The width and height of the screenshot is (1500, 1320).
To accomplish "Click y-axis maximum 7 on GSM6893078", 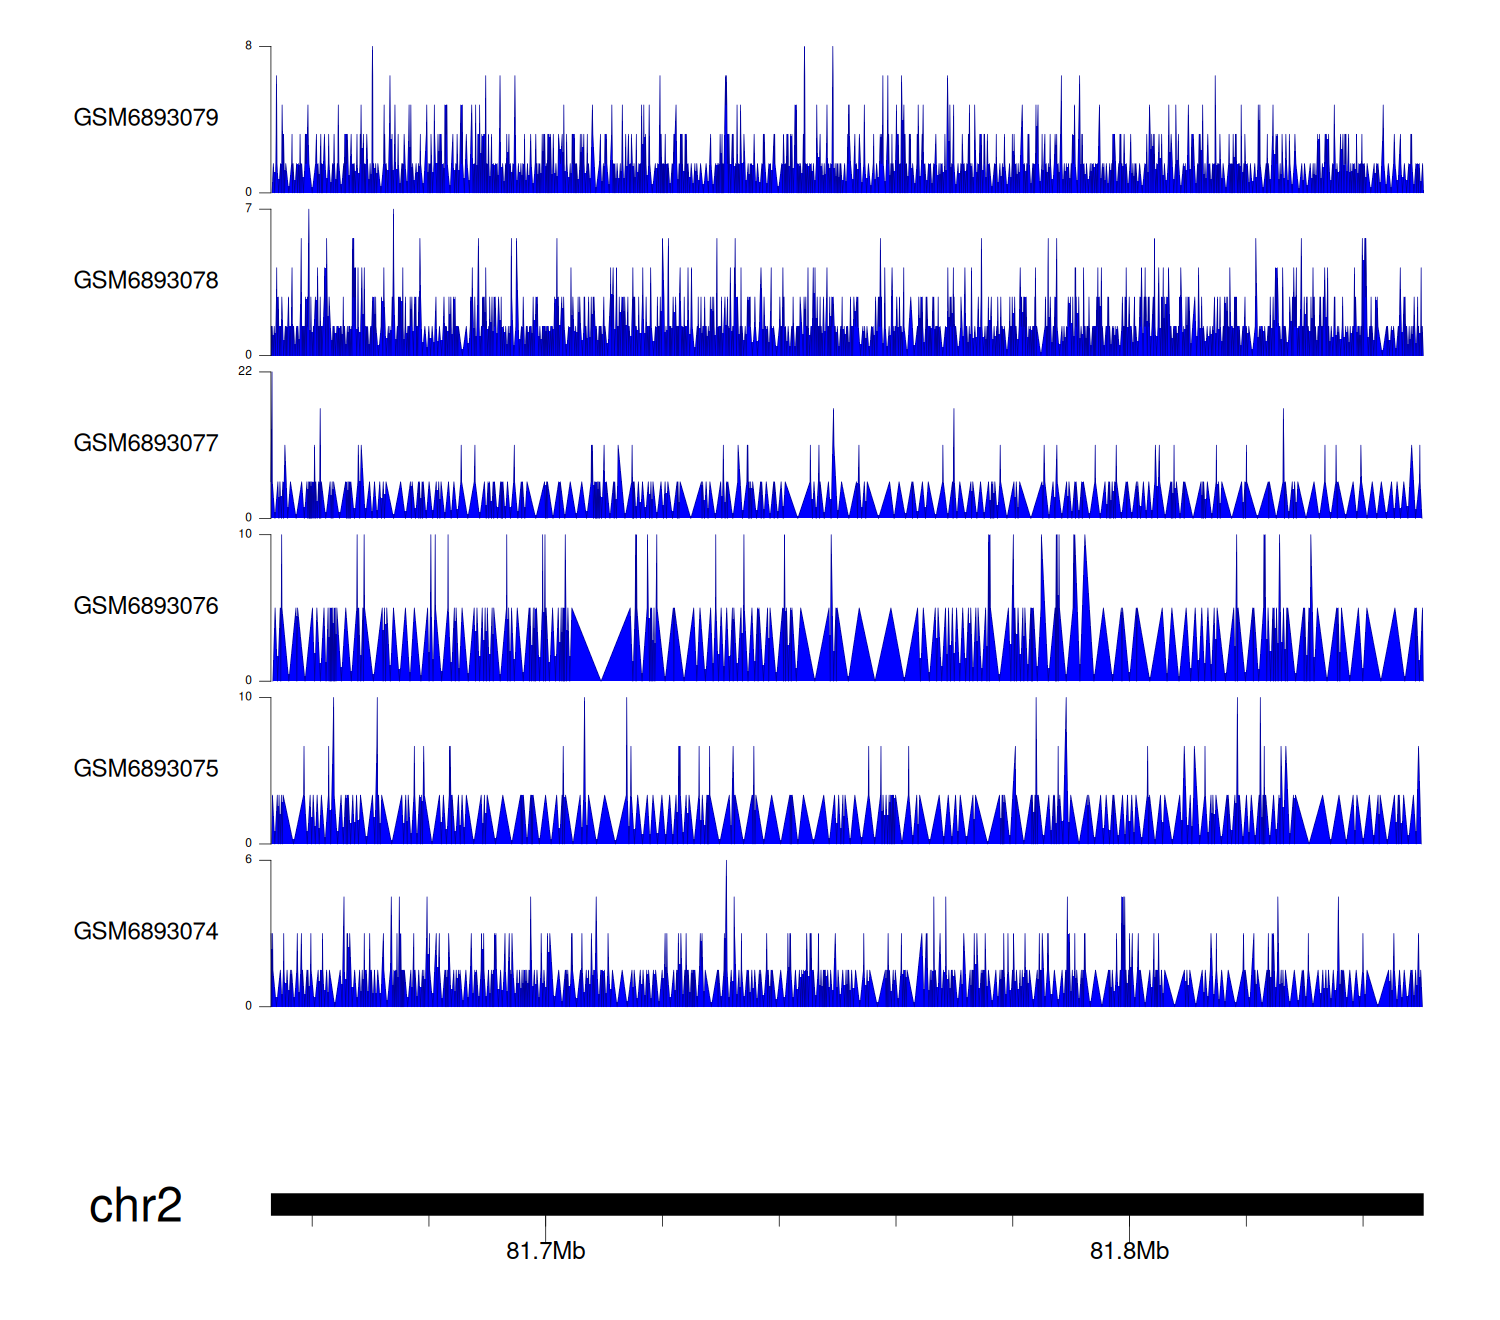I will click(248, 209).
